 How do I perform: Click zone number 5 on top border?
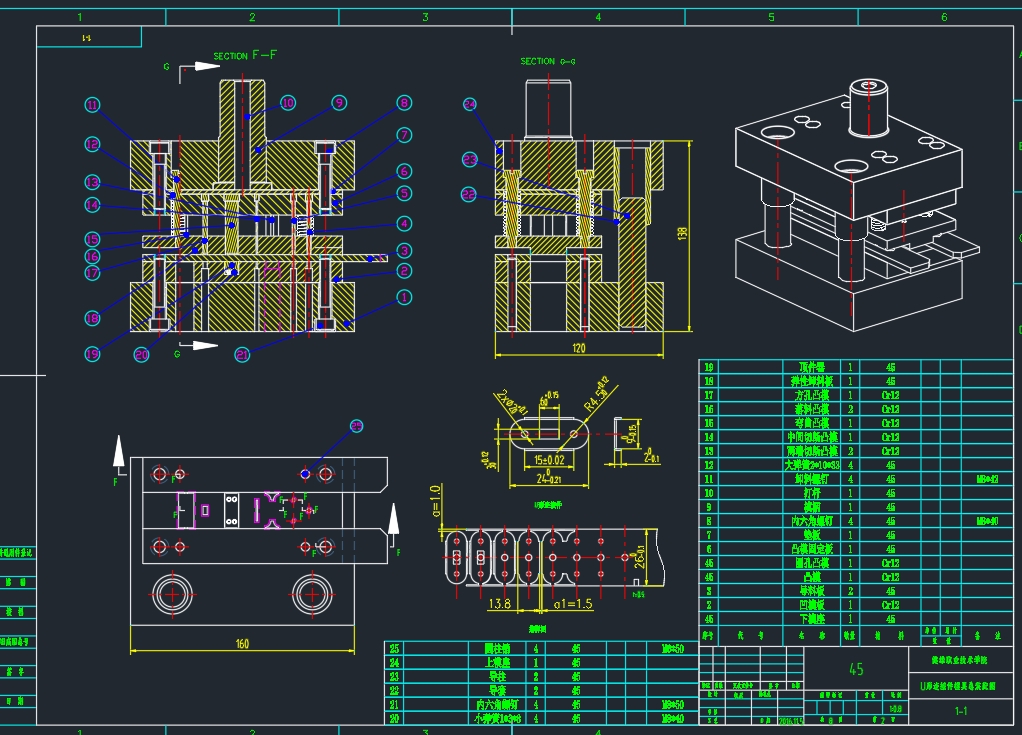pos(771,17)
